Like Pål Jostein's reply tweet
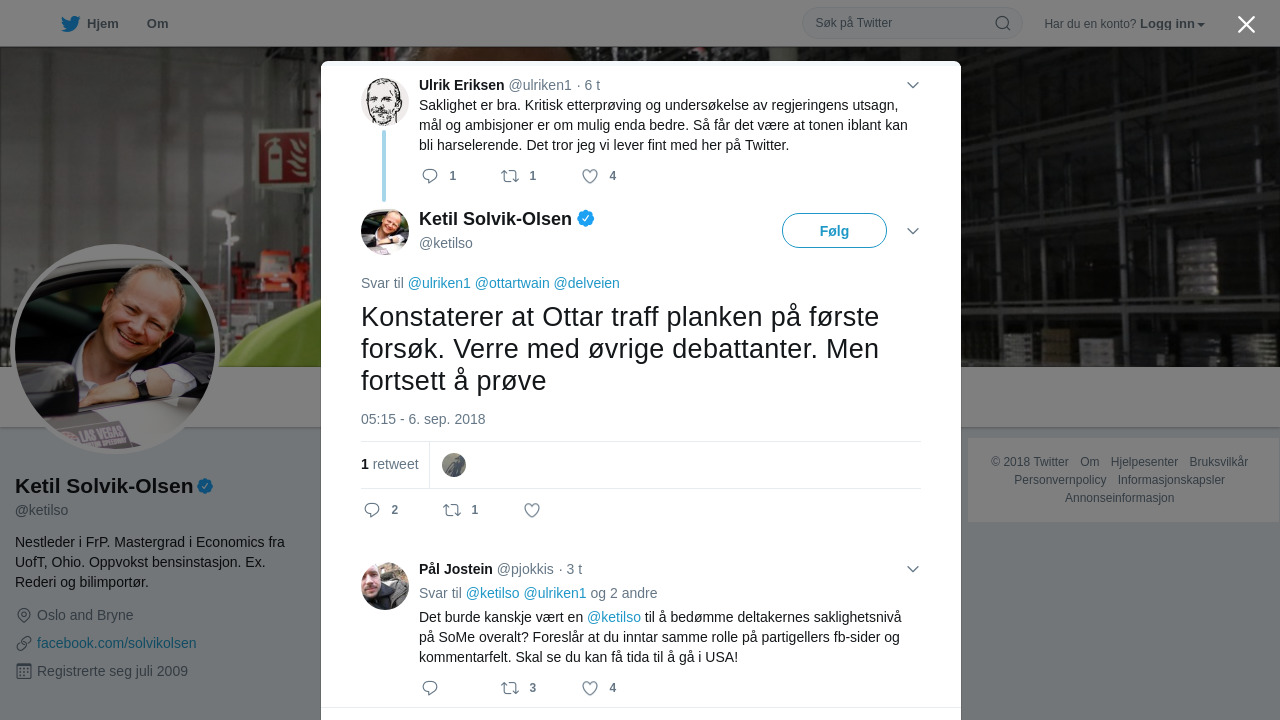This screenshot has height=720, width=1280. (590, 688)
